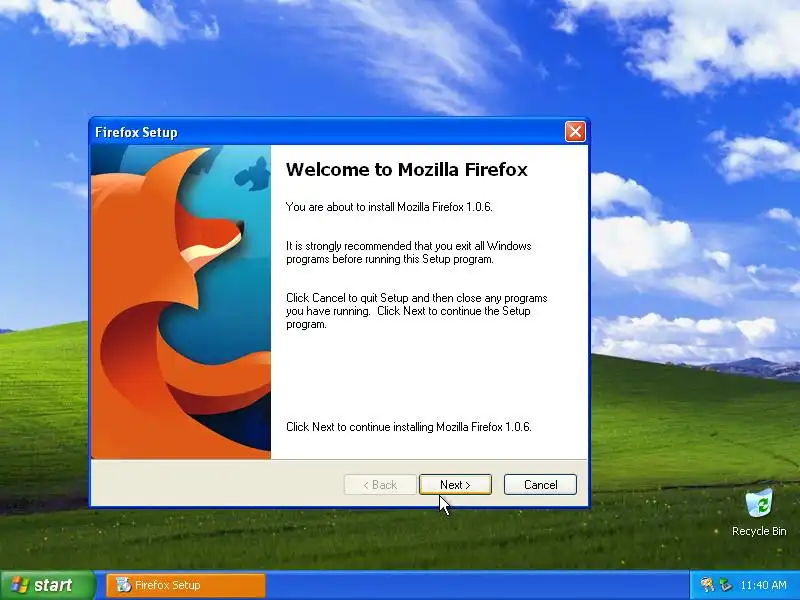Close the Firefox Setup dialog
Viewport: 800px width, 600px height.
[x=575, y=132]
